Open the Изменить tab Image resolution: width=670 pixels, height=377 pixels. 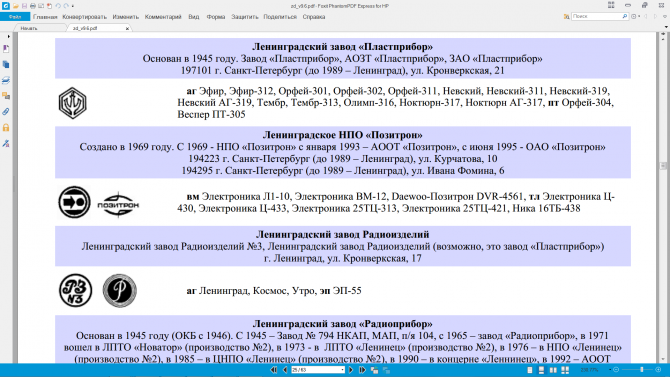126,17
